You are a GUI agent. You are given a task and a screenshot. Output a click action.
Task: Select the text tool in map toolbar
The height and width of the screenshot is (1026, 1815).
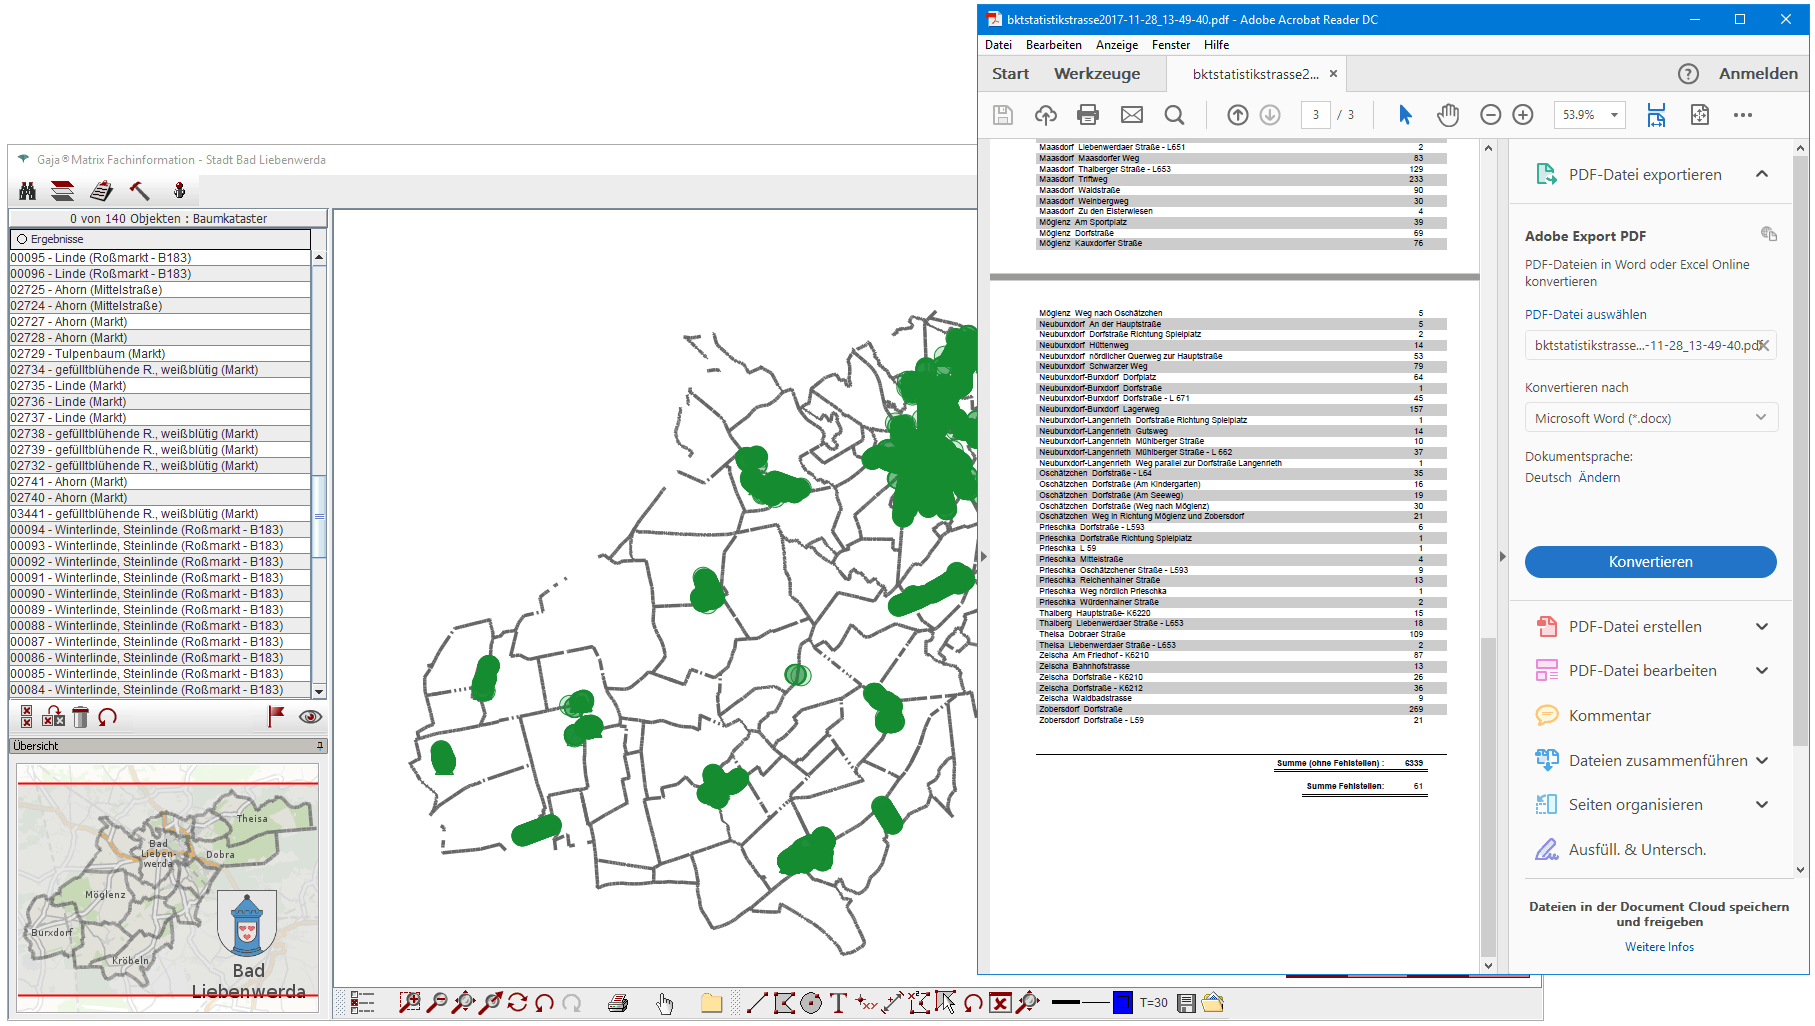click(838, 1003)
